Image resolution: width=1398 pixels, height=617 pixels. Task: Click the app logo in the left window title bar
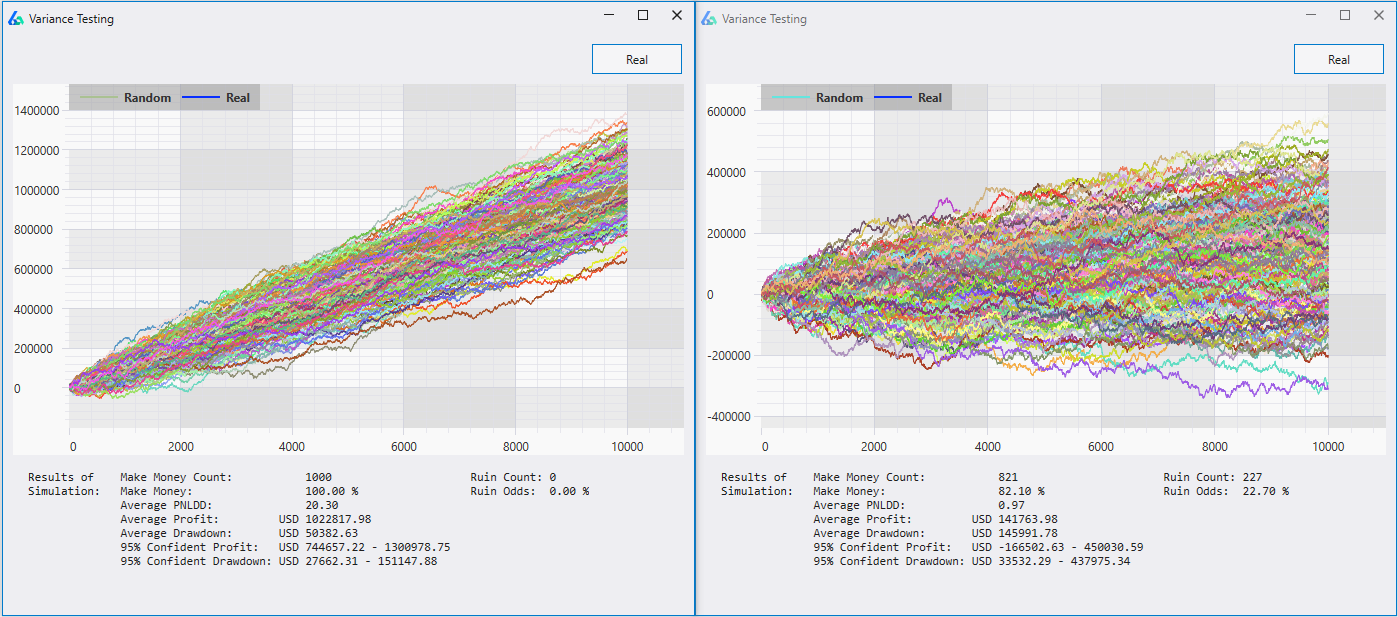(16, 18)
